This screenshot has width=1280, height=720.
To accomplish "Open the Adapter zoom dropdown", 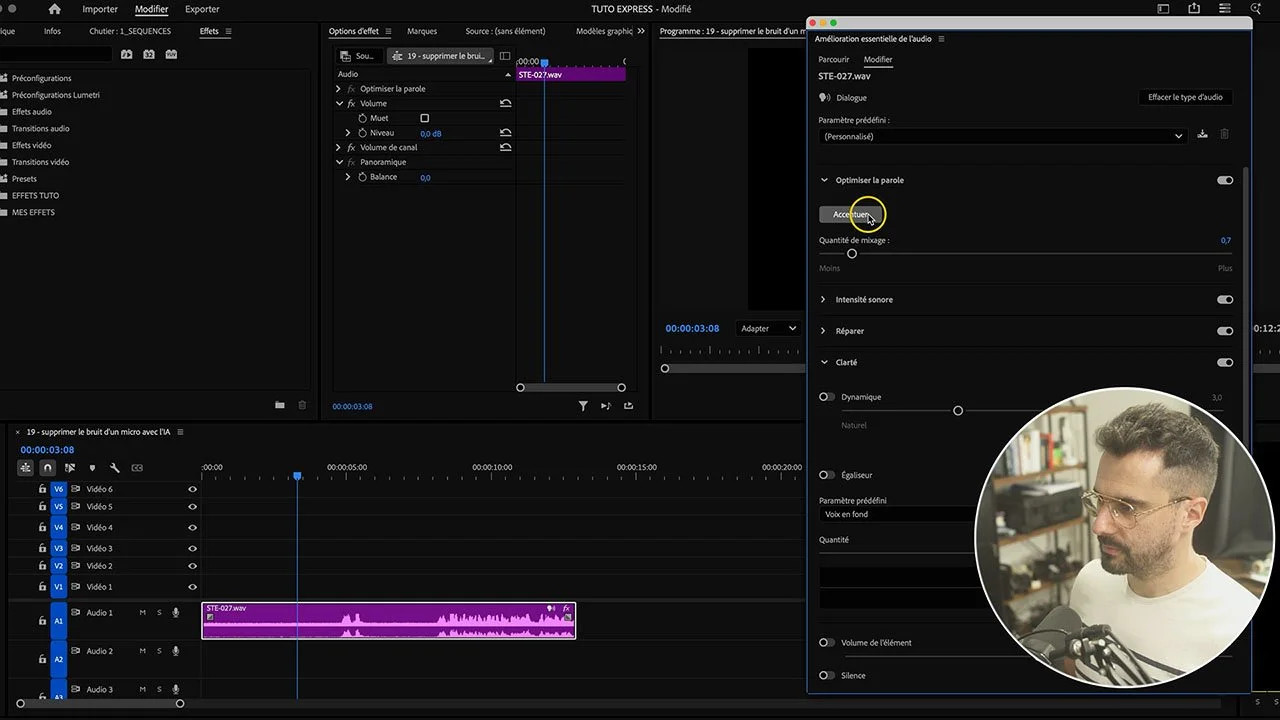I will (768, 328).
